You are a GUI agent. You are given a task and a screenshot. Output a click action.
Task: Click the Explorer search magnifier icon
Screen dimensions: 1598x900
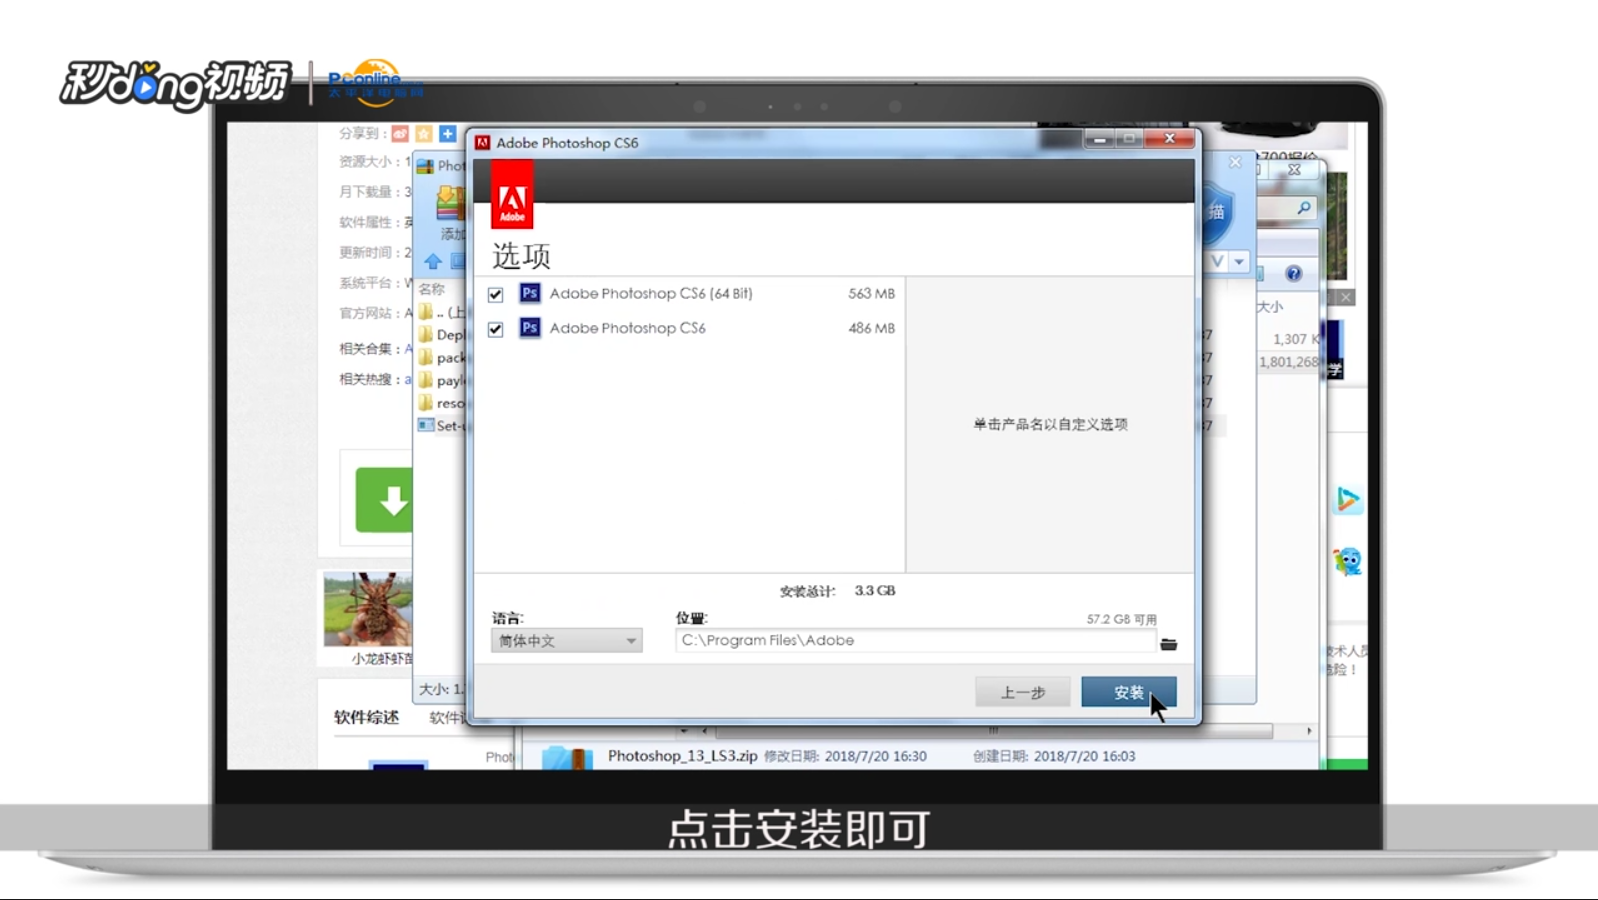(1303, 208)
